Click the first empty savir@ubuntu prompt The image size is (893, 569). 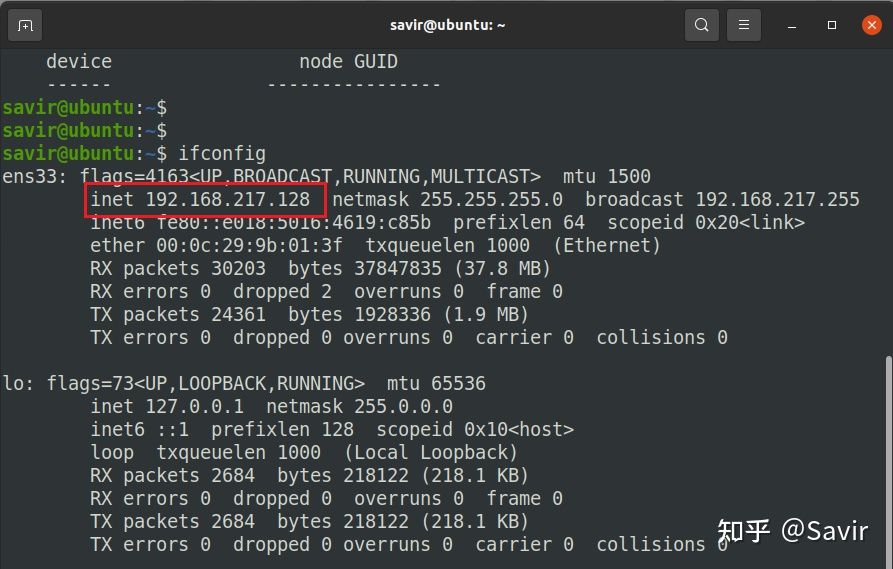click(84, 108)
